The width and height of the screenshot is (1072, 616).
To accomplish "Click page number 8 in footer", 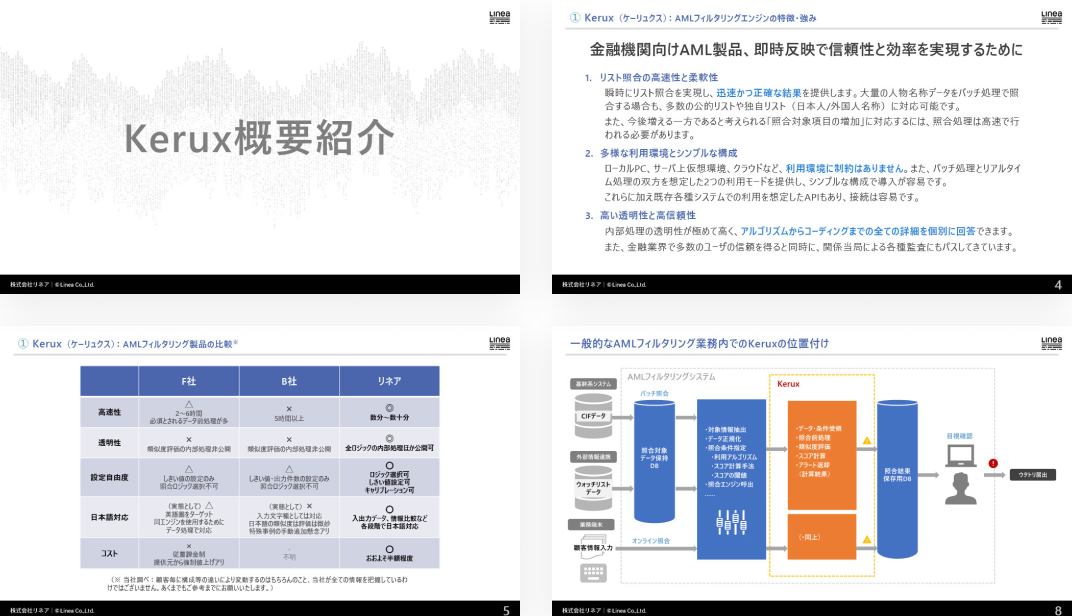I will tap(1058, 610).
